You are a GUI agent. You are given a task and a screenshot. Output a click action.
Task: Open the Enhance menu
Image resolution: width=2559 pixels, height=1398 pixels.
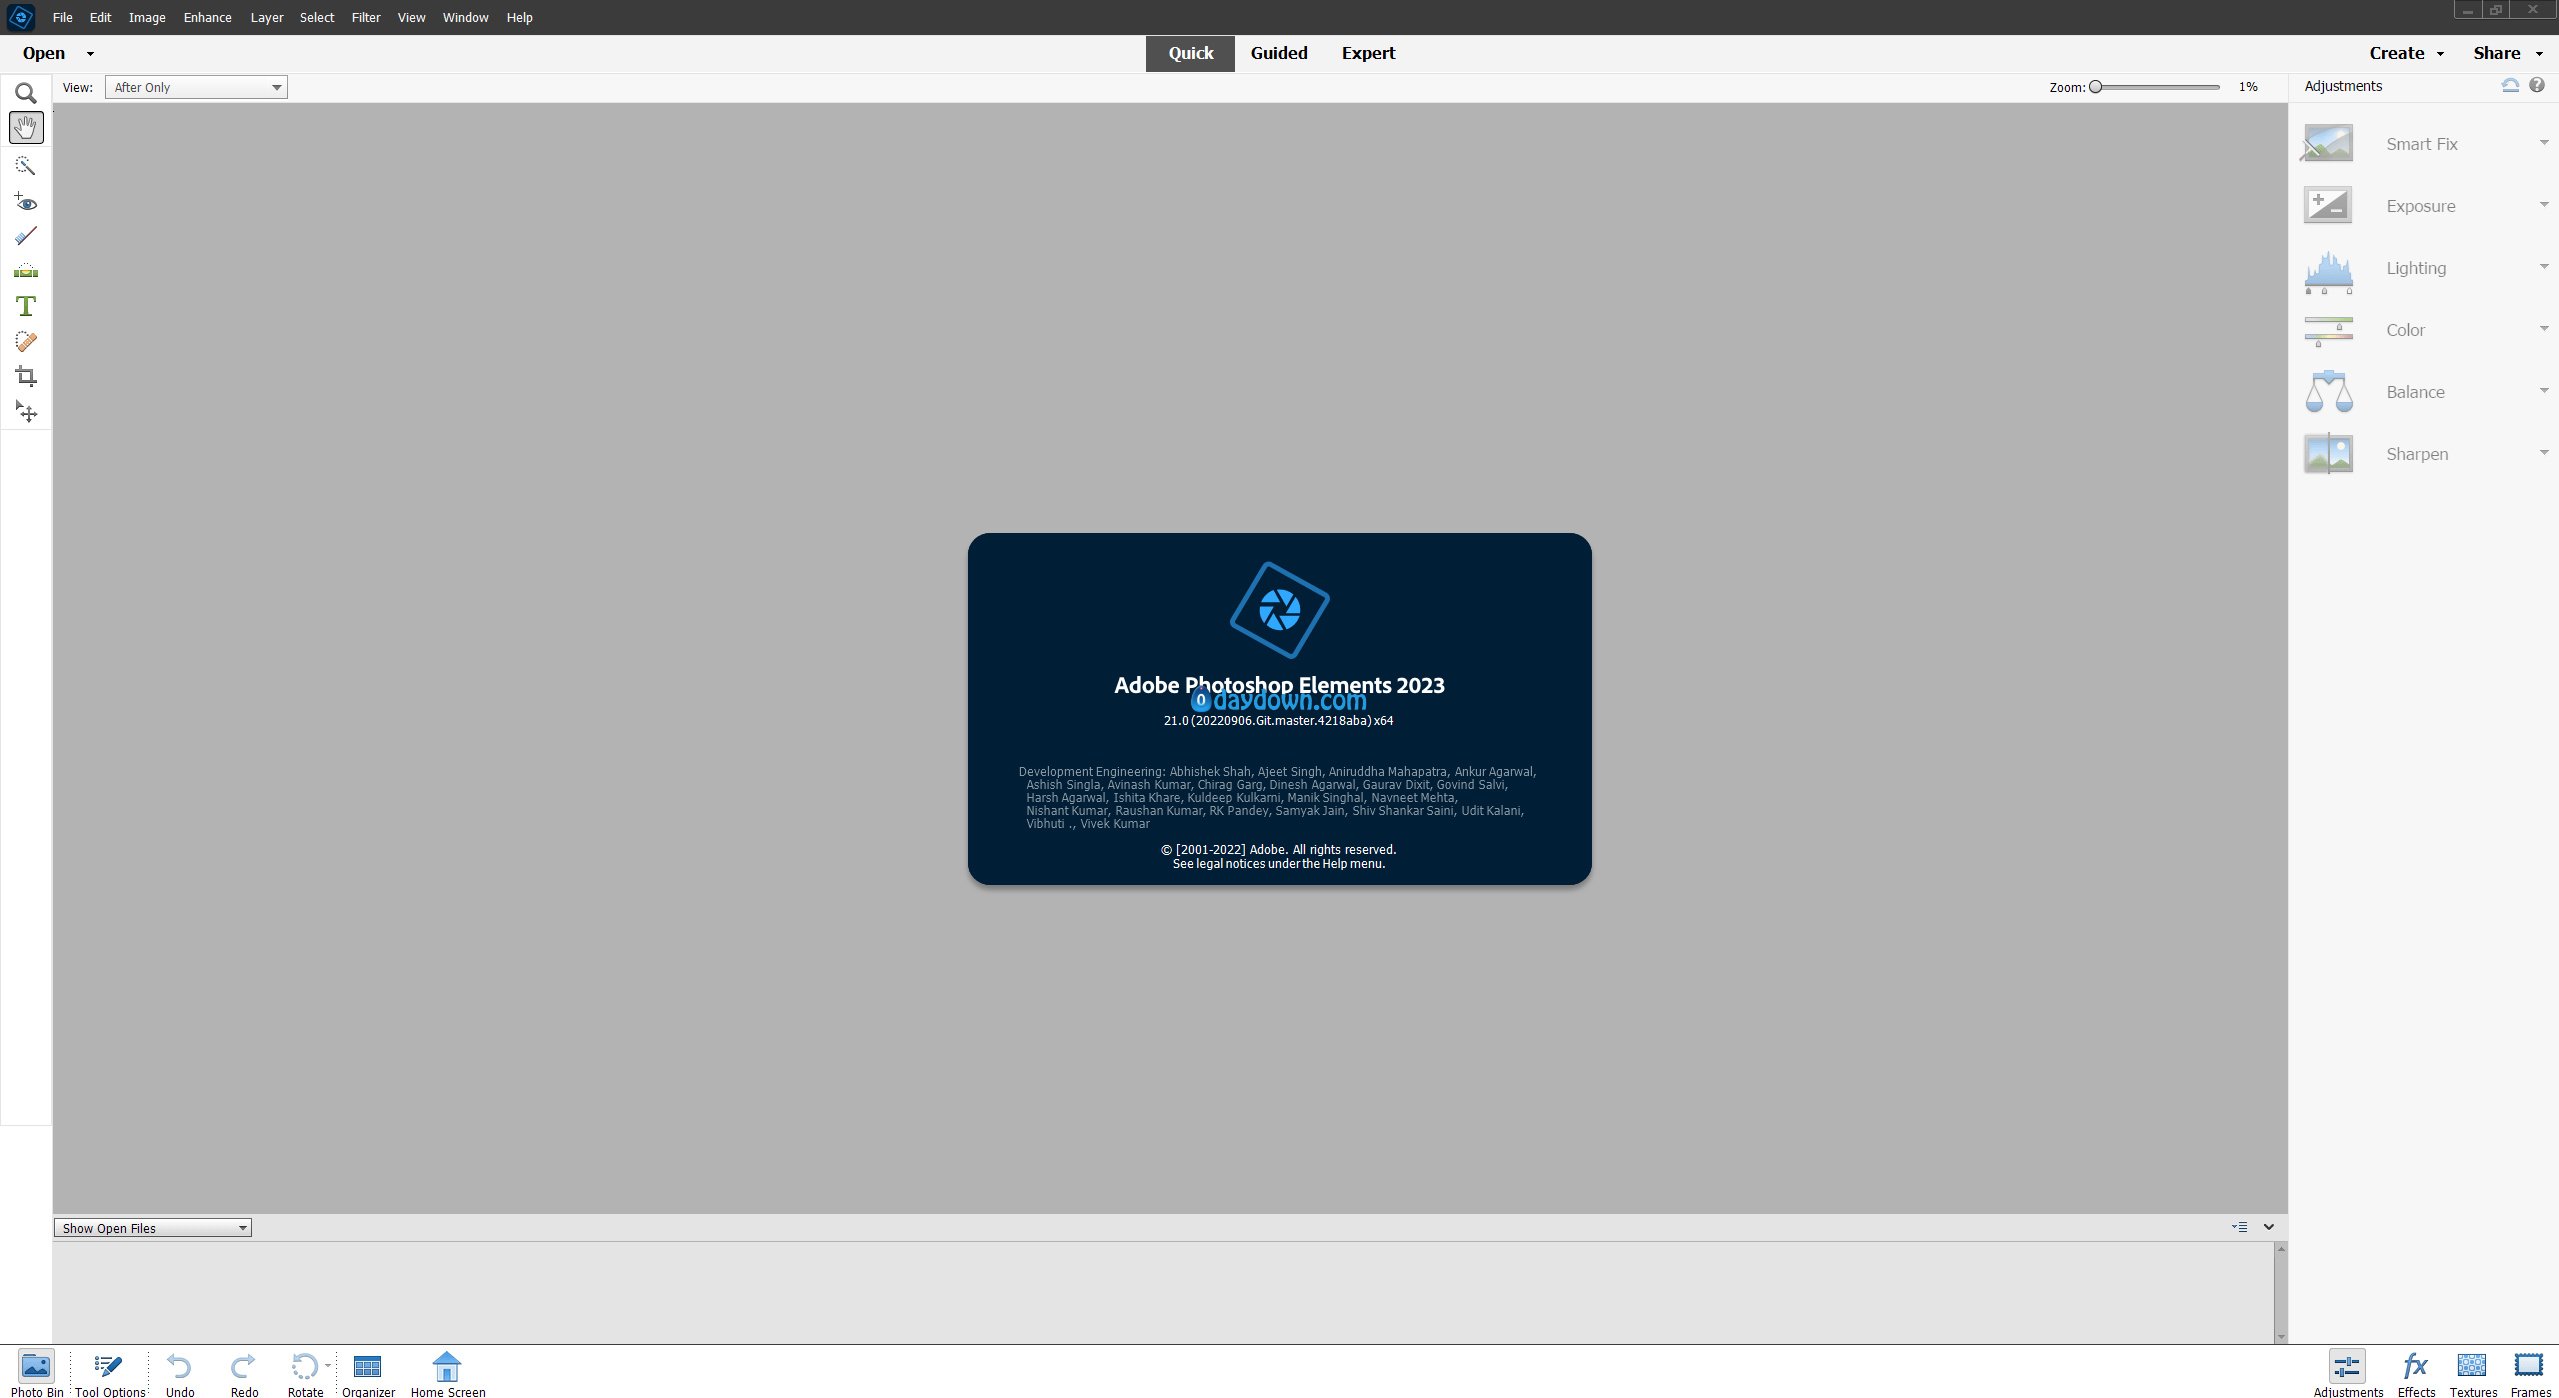pos(207,18)
